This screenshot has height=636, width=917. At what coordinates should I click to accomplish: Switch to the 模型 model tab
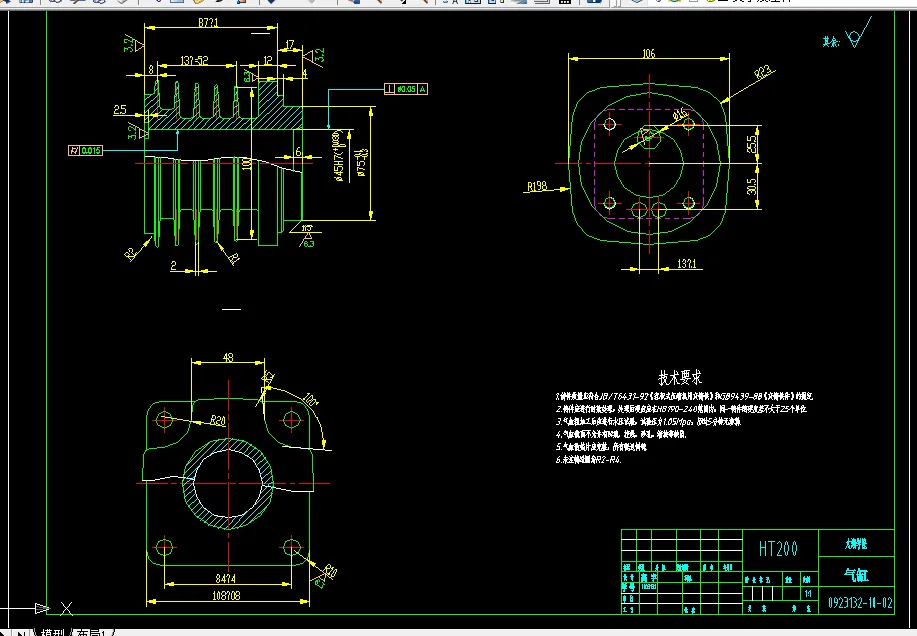coord(52,632)
